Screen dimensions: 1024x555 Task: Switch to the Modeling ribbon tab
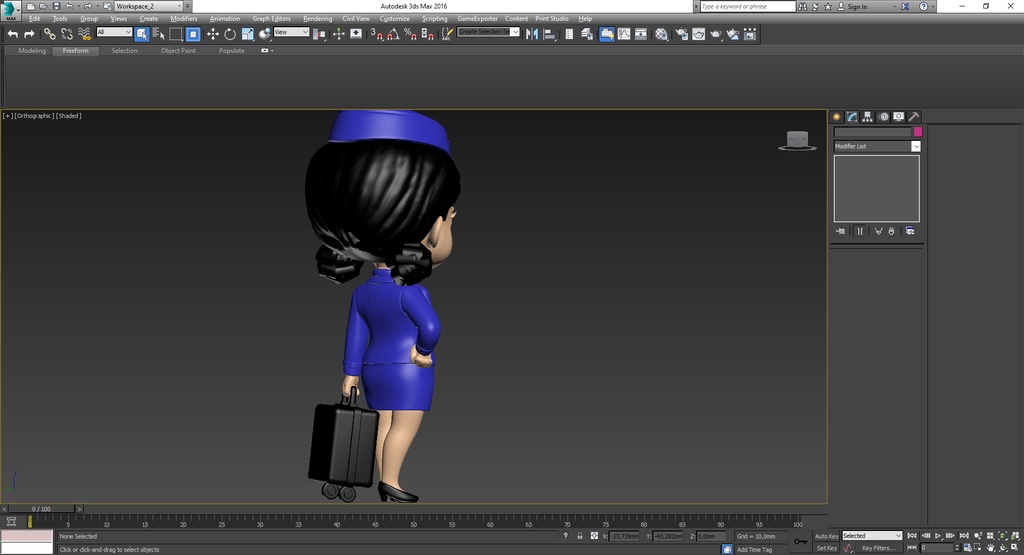[x=32, y=51]
